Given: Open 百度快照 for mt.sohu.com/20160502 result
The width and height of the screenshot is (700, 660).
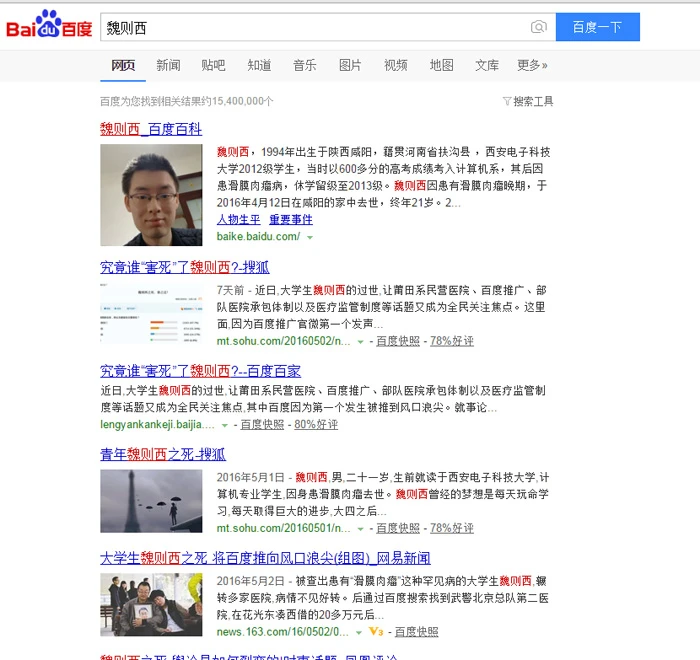Looking at the screenshot, I should 398,341.
